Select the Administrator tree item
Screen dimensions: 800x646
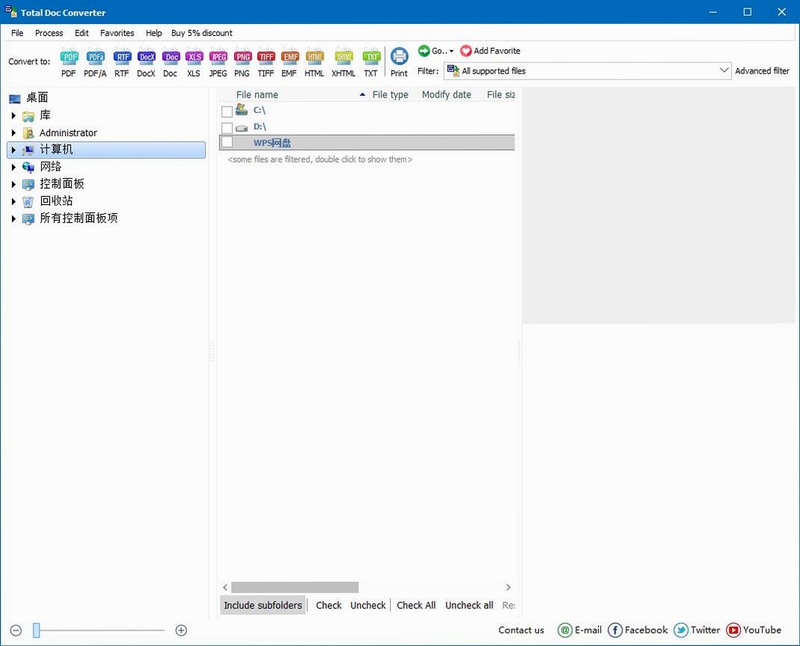tap(68, 133)
